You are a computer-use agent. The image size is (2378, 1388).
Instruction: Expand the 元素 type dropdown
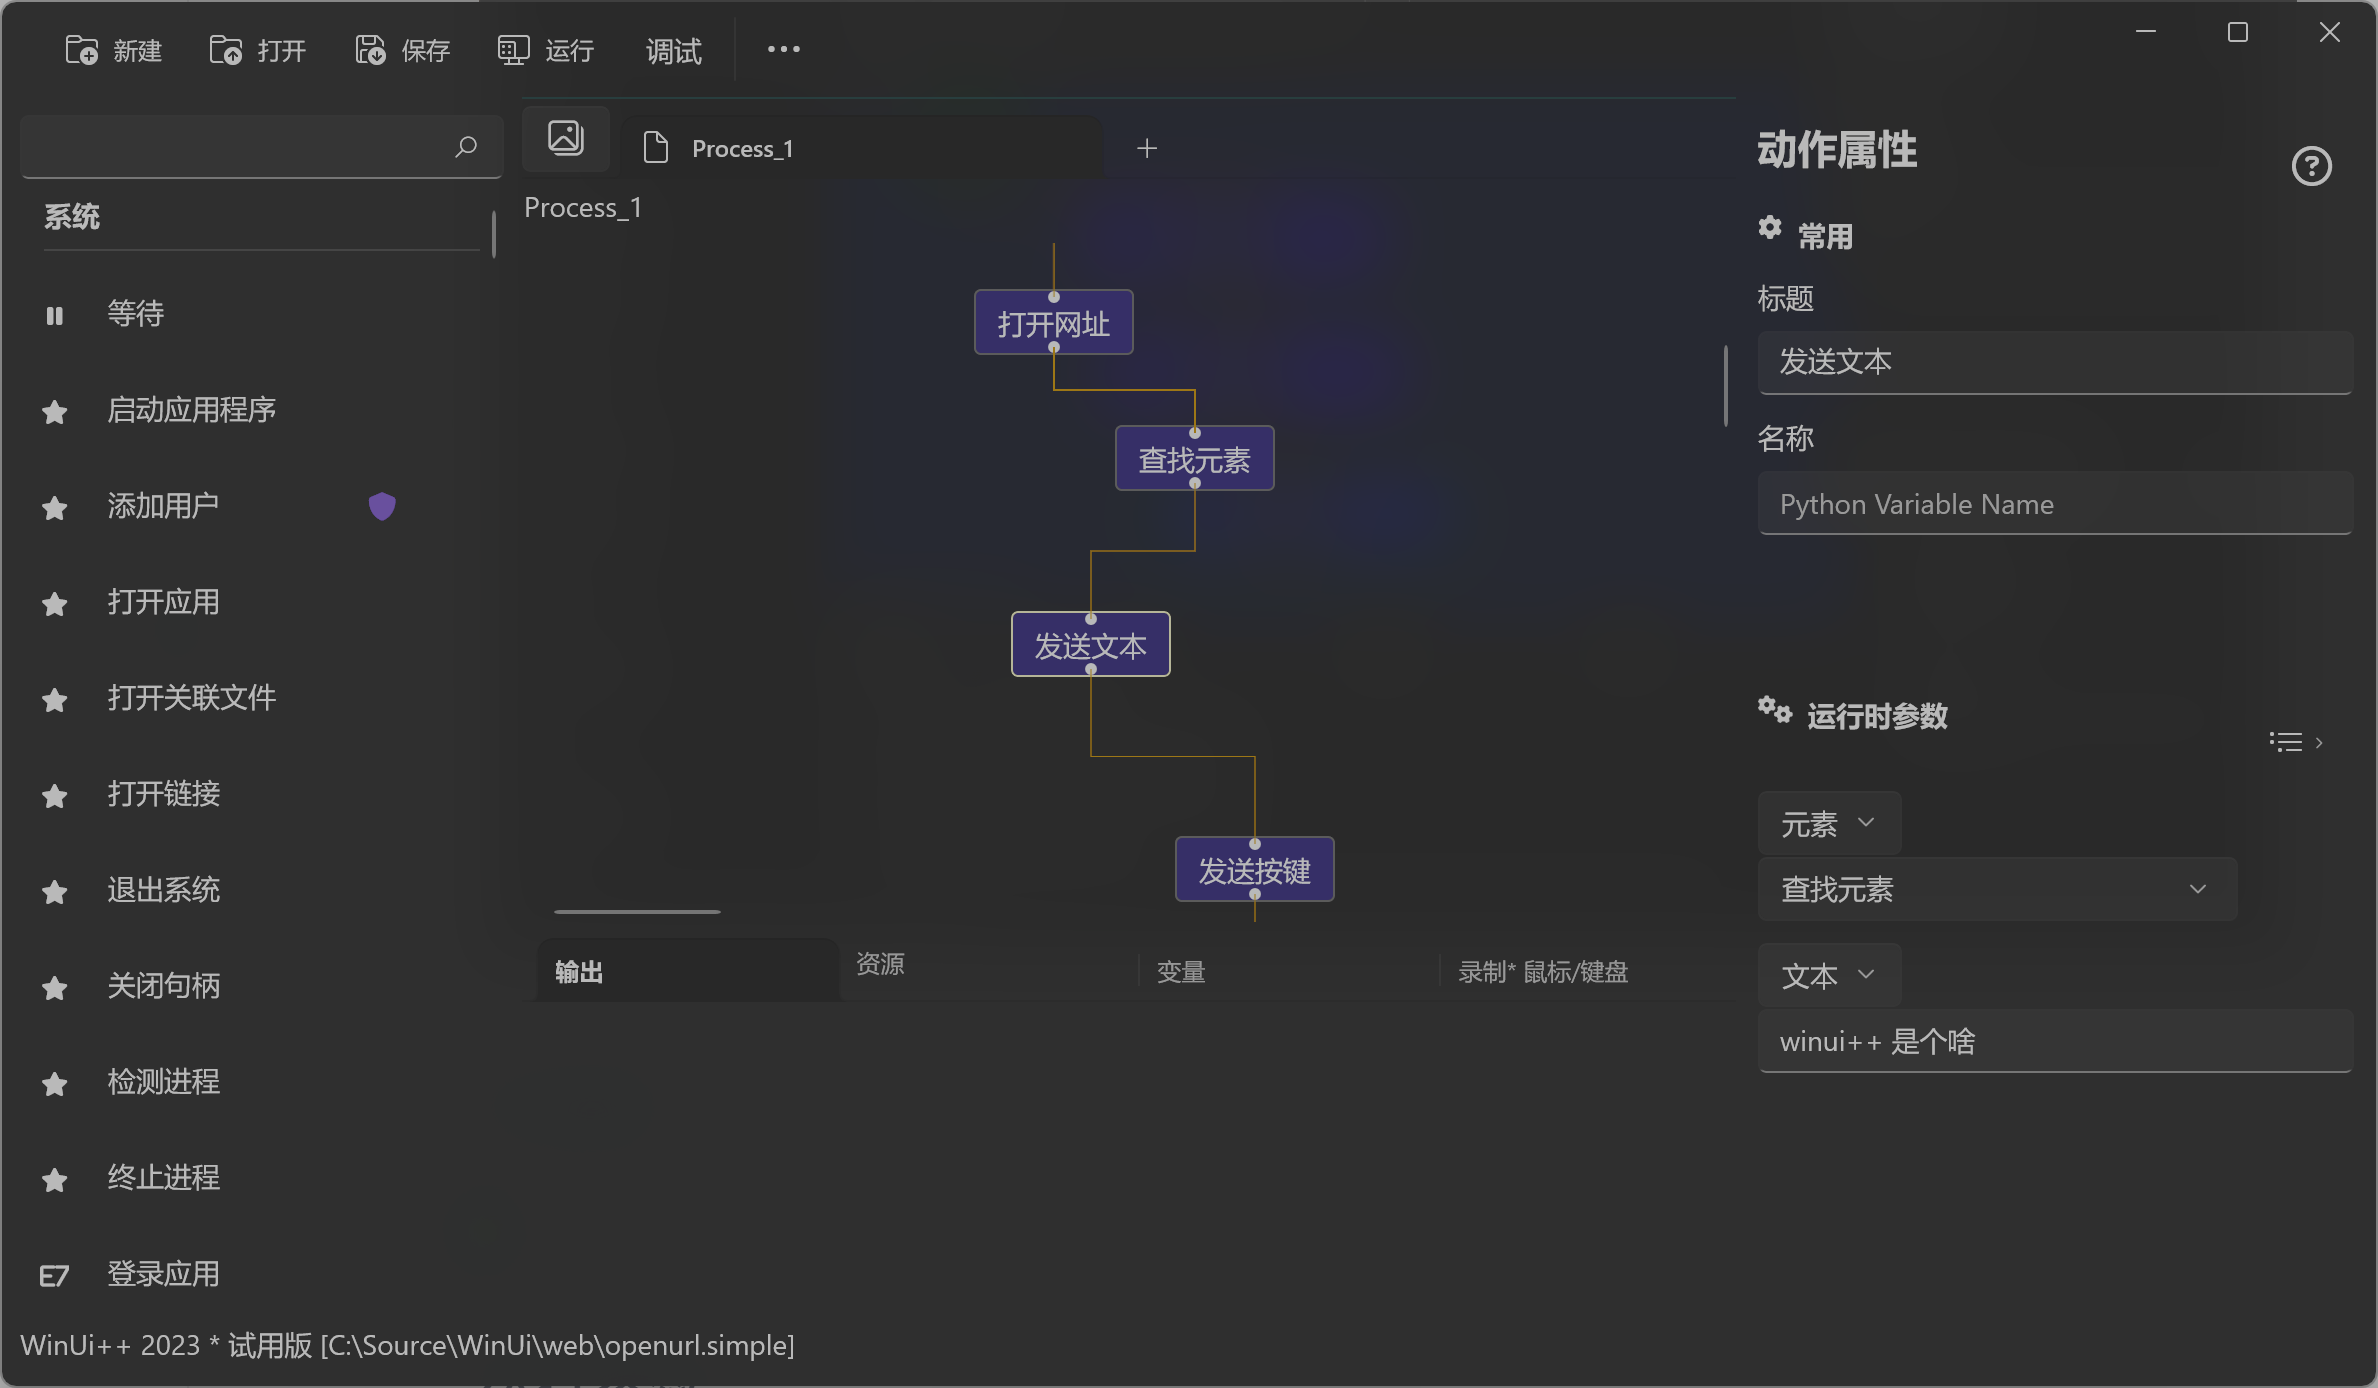pyautogui.click(x=1828, y=823)
